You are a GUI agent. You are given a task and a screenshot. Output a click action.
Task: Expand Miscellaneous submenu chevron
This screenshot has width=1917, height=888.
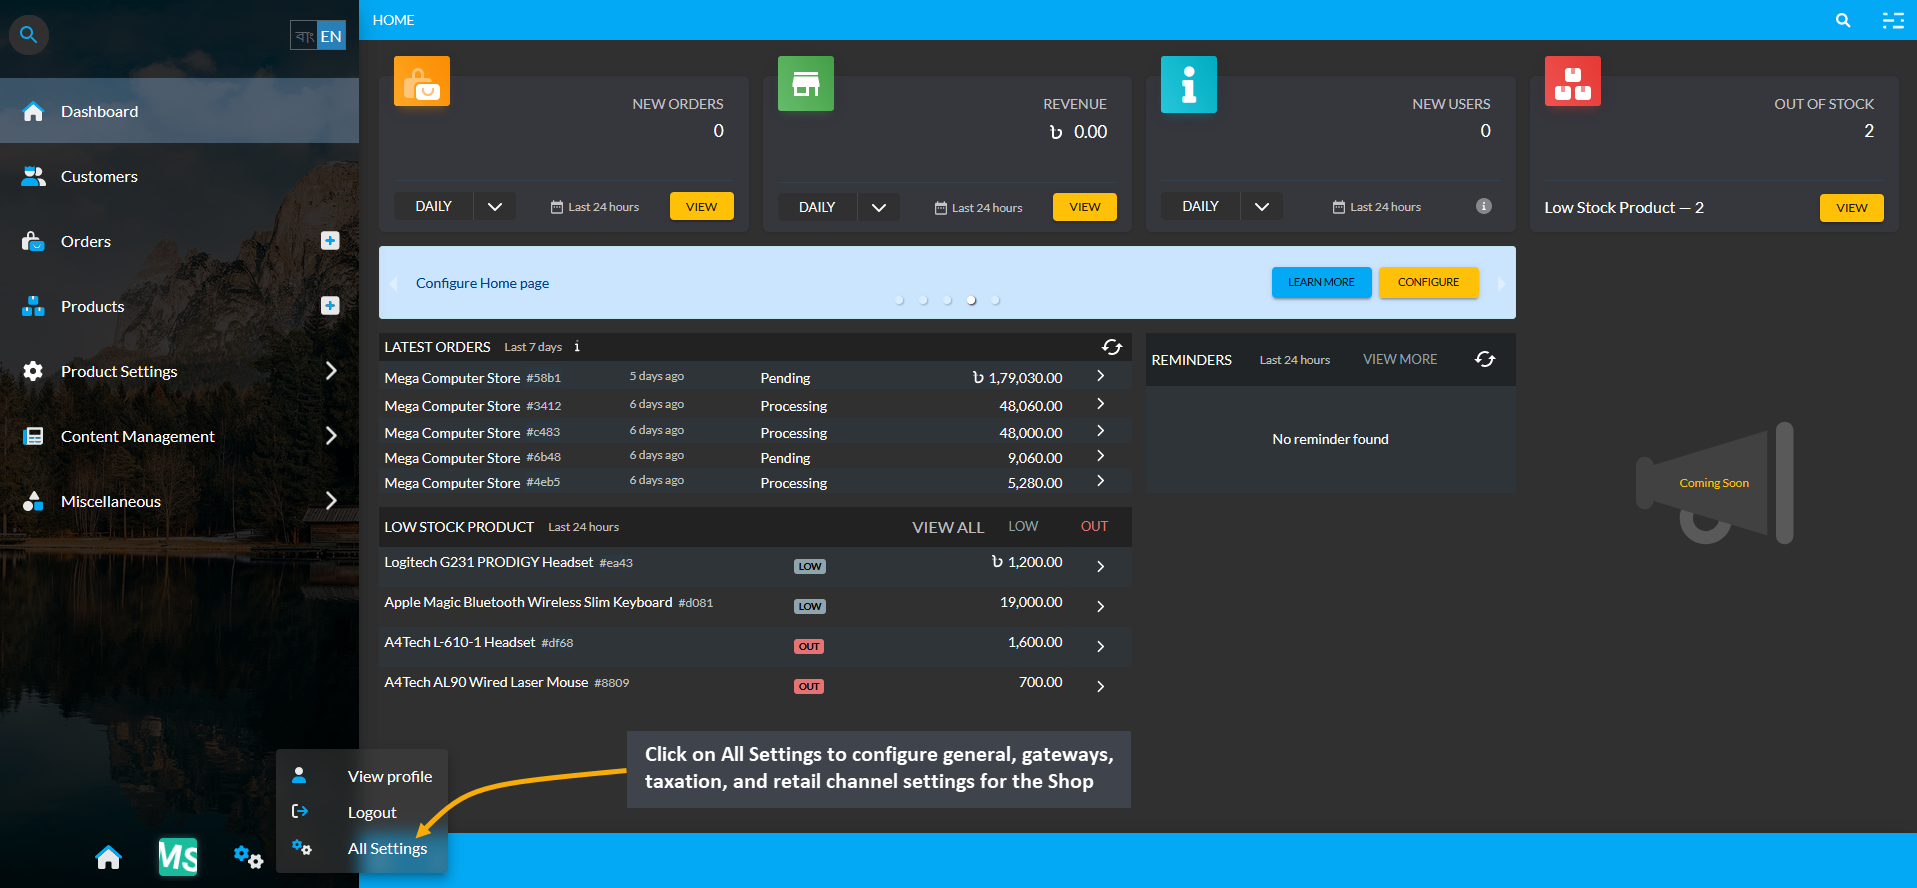(331, 501)
